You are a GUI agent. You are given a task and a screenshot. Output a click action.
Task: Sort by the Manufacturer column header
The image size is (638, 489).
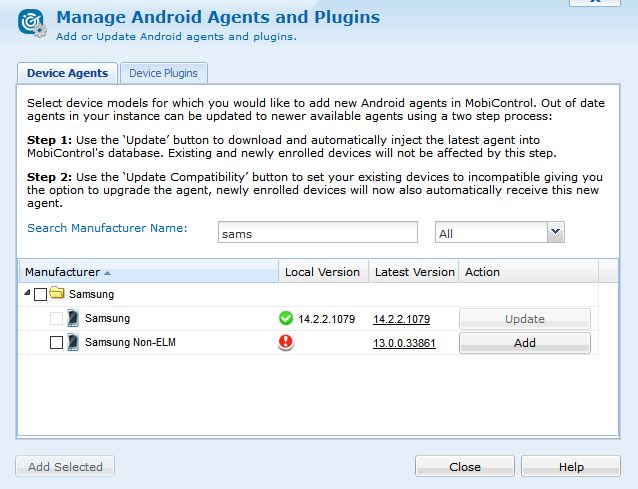pyautogui.click(x=62, y=272)
